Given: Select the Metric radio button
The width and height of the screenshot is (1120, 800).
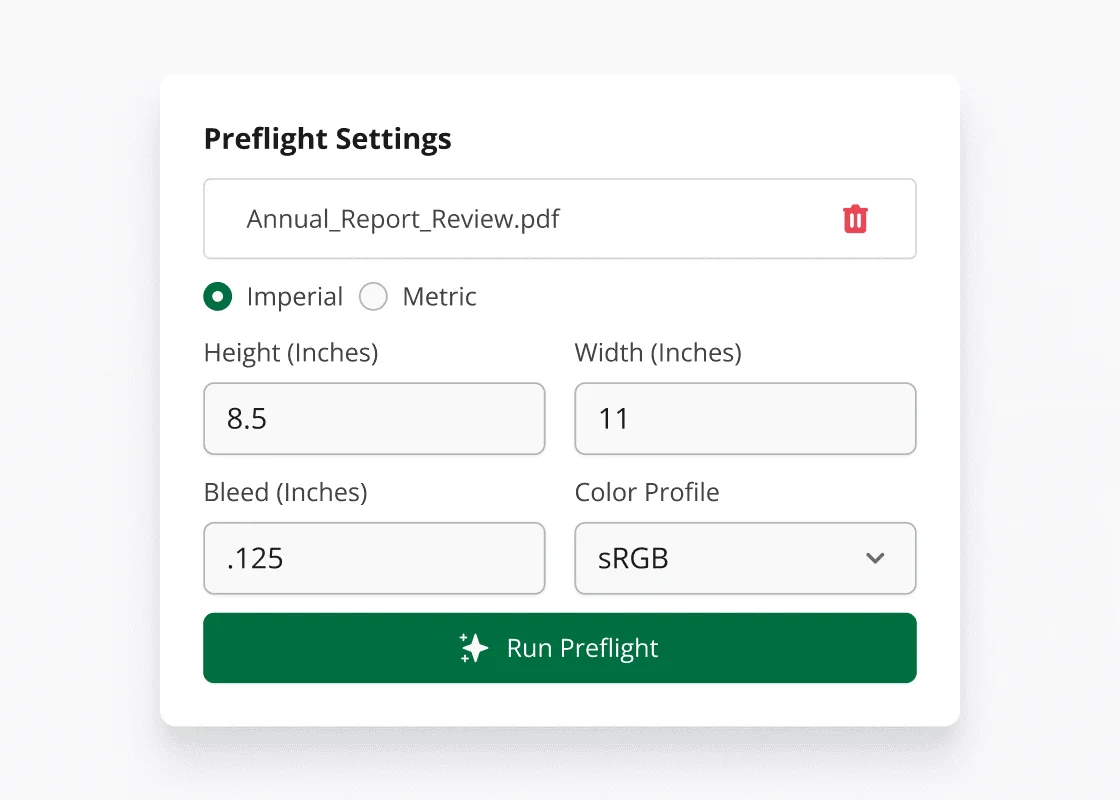Looking at the screenshot, I should click(374, 296).
